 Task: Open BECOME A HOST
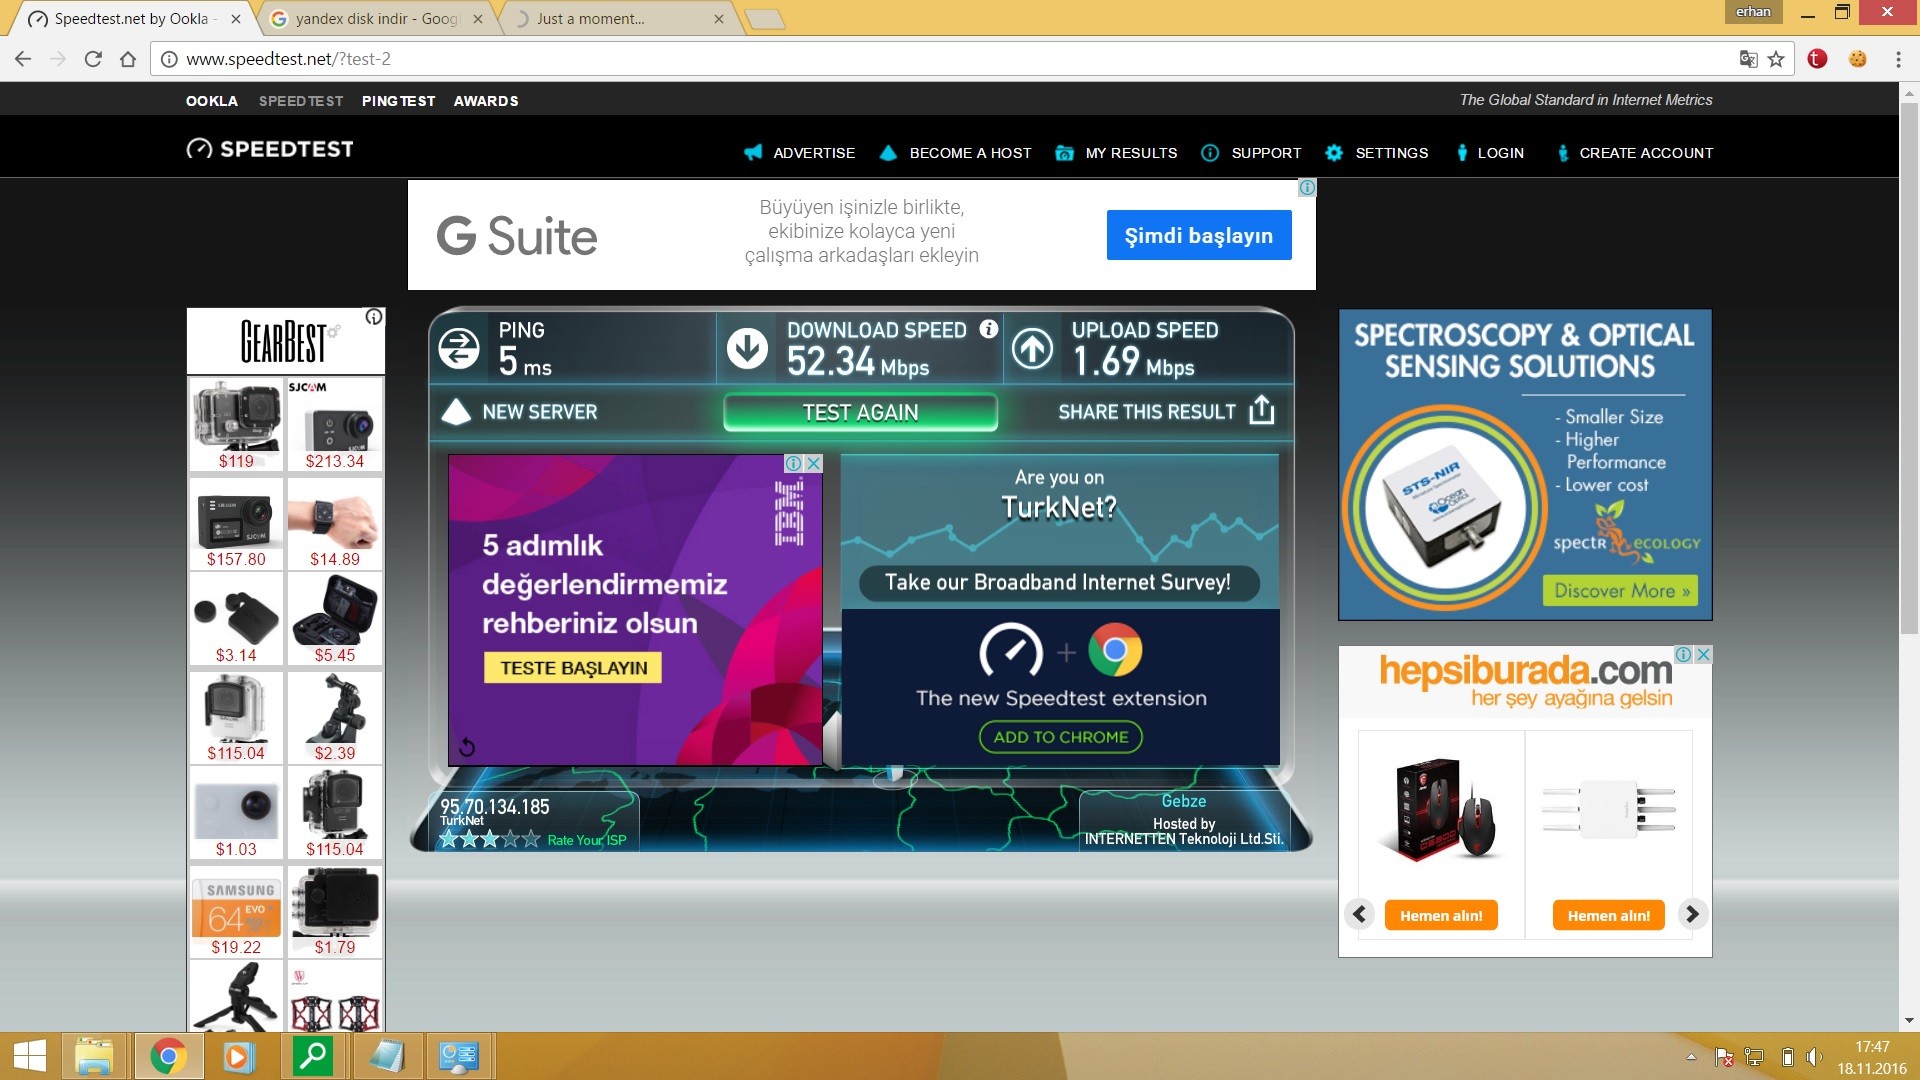click(x=955, y=153)
